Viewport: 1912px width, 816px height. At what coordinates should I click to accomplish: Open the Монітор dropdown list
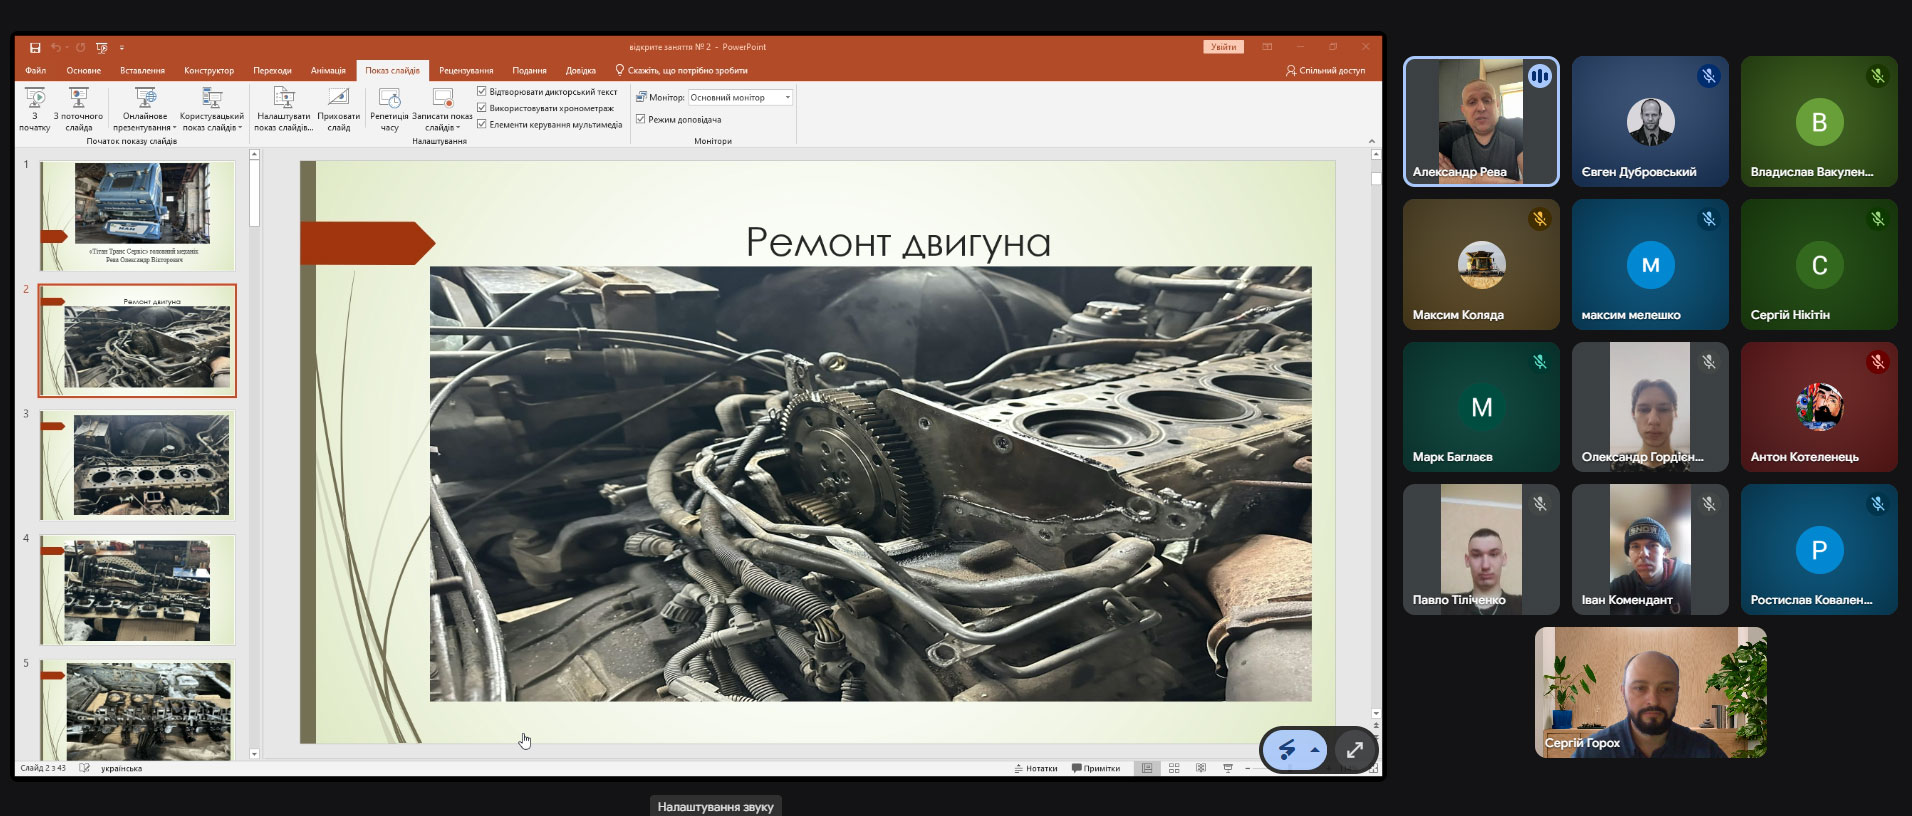coord(787,98)
